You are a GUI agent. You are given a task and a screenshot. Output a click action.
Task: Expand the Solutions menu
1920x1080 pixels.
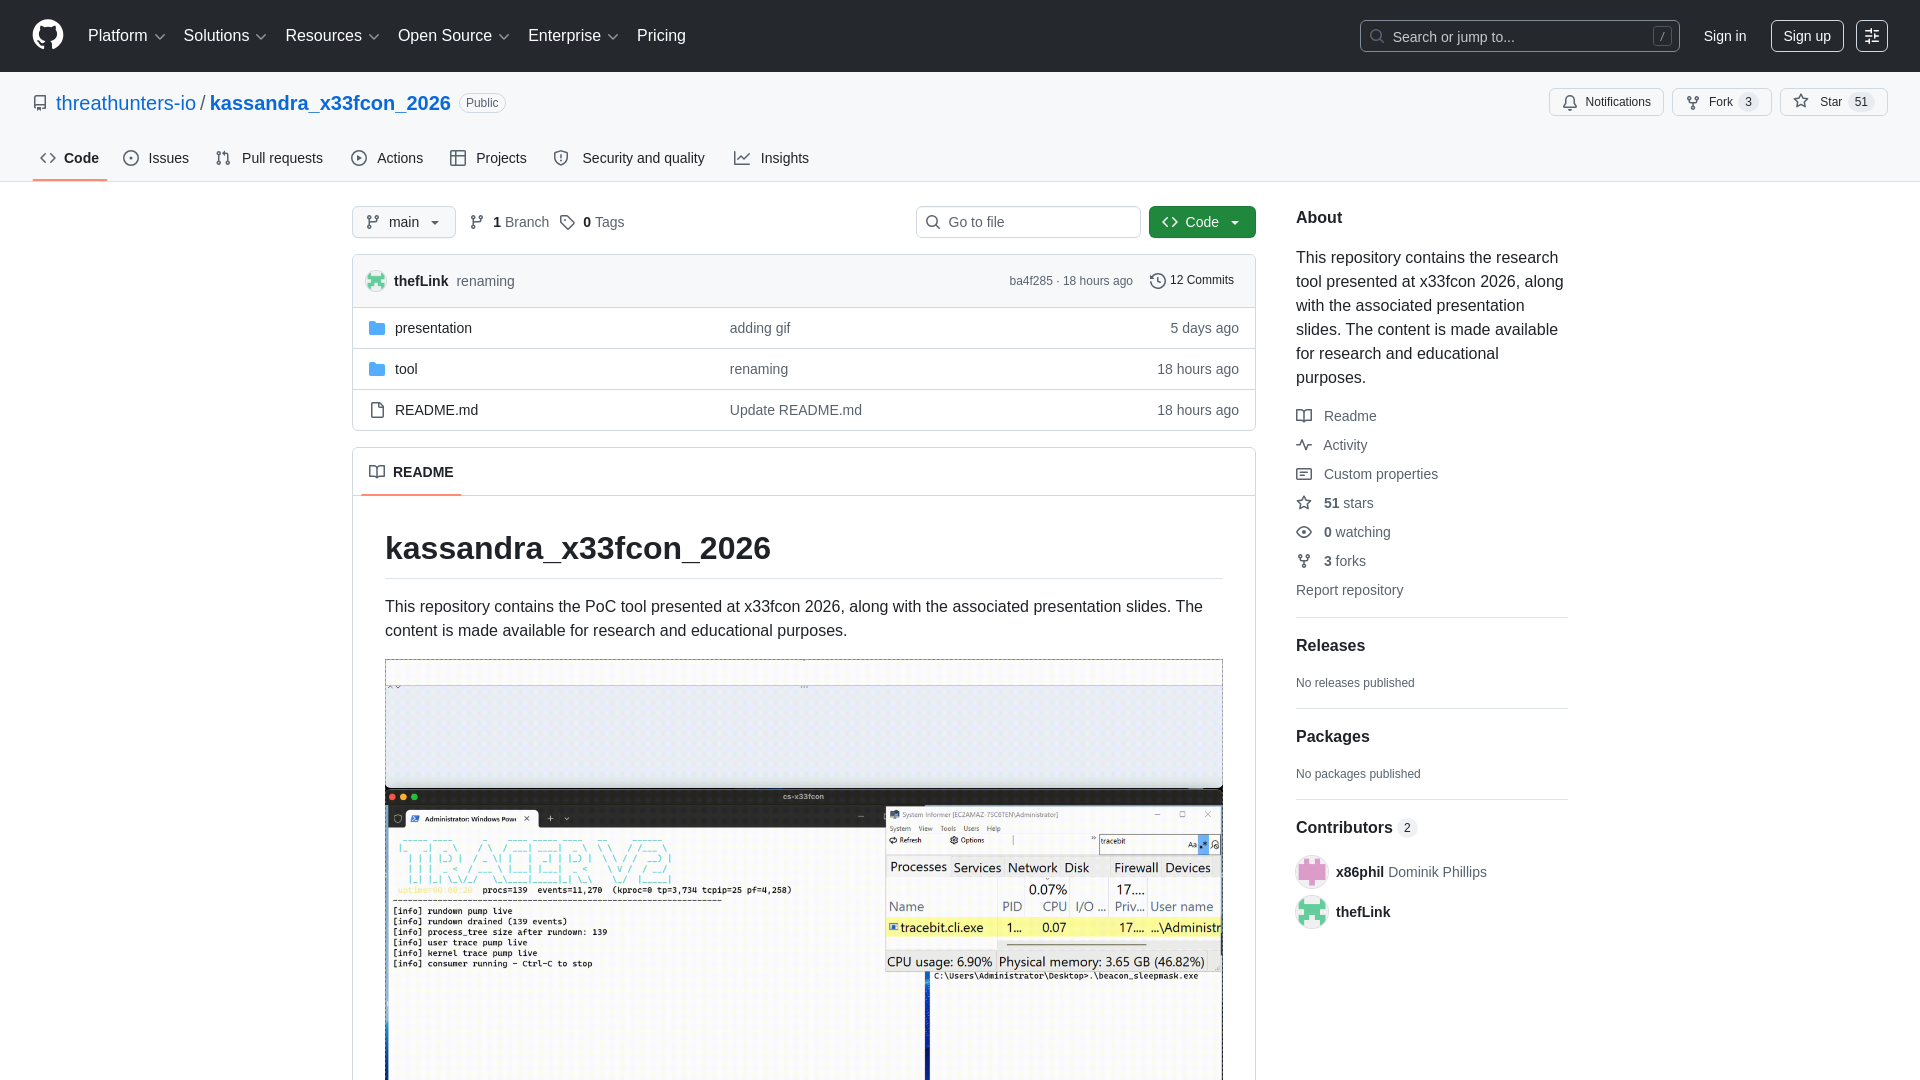pyautogui.click(x=225, y=36)
